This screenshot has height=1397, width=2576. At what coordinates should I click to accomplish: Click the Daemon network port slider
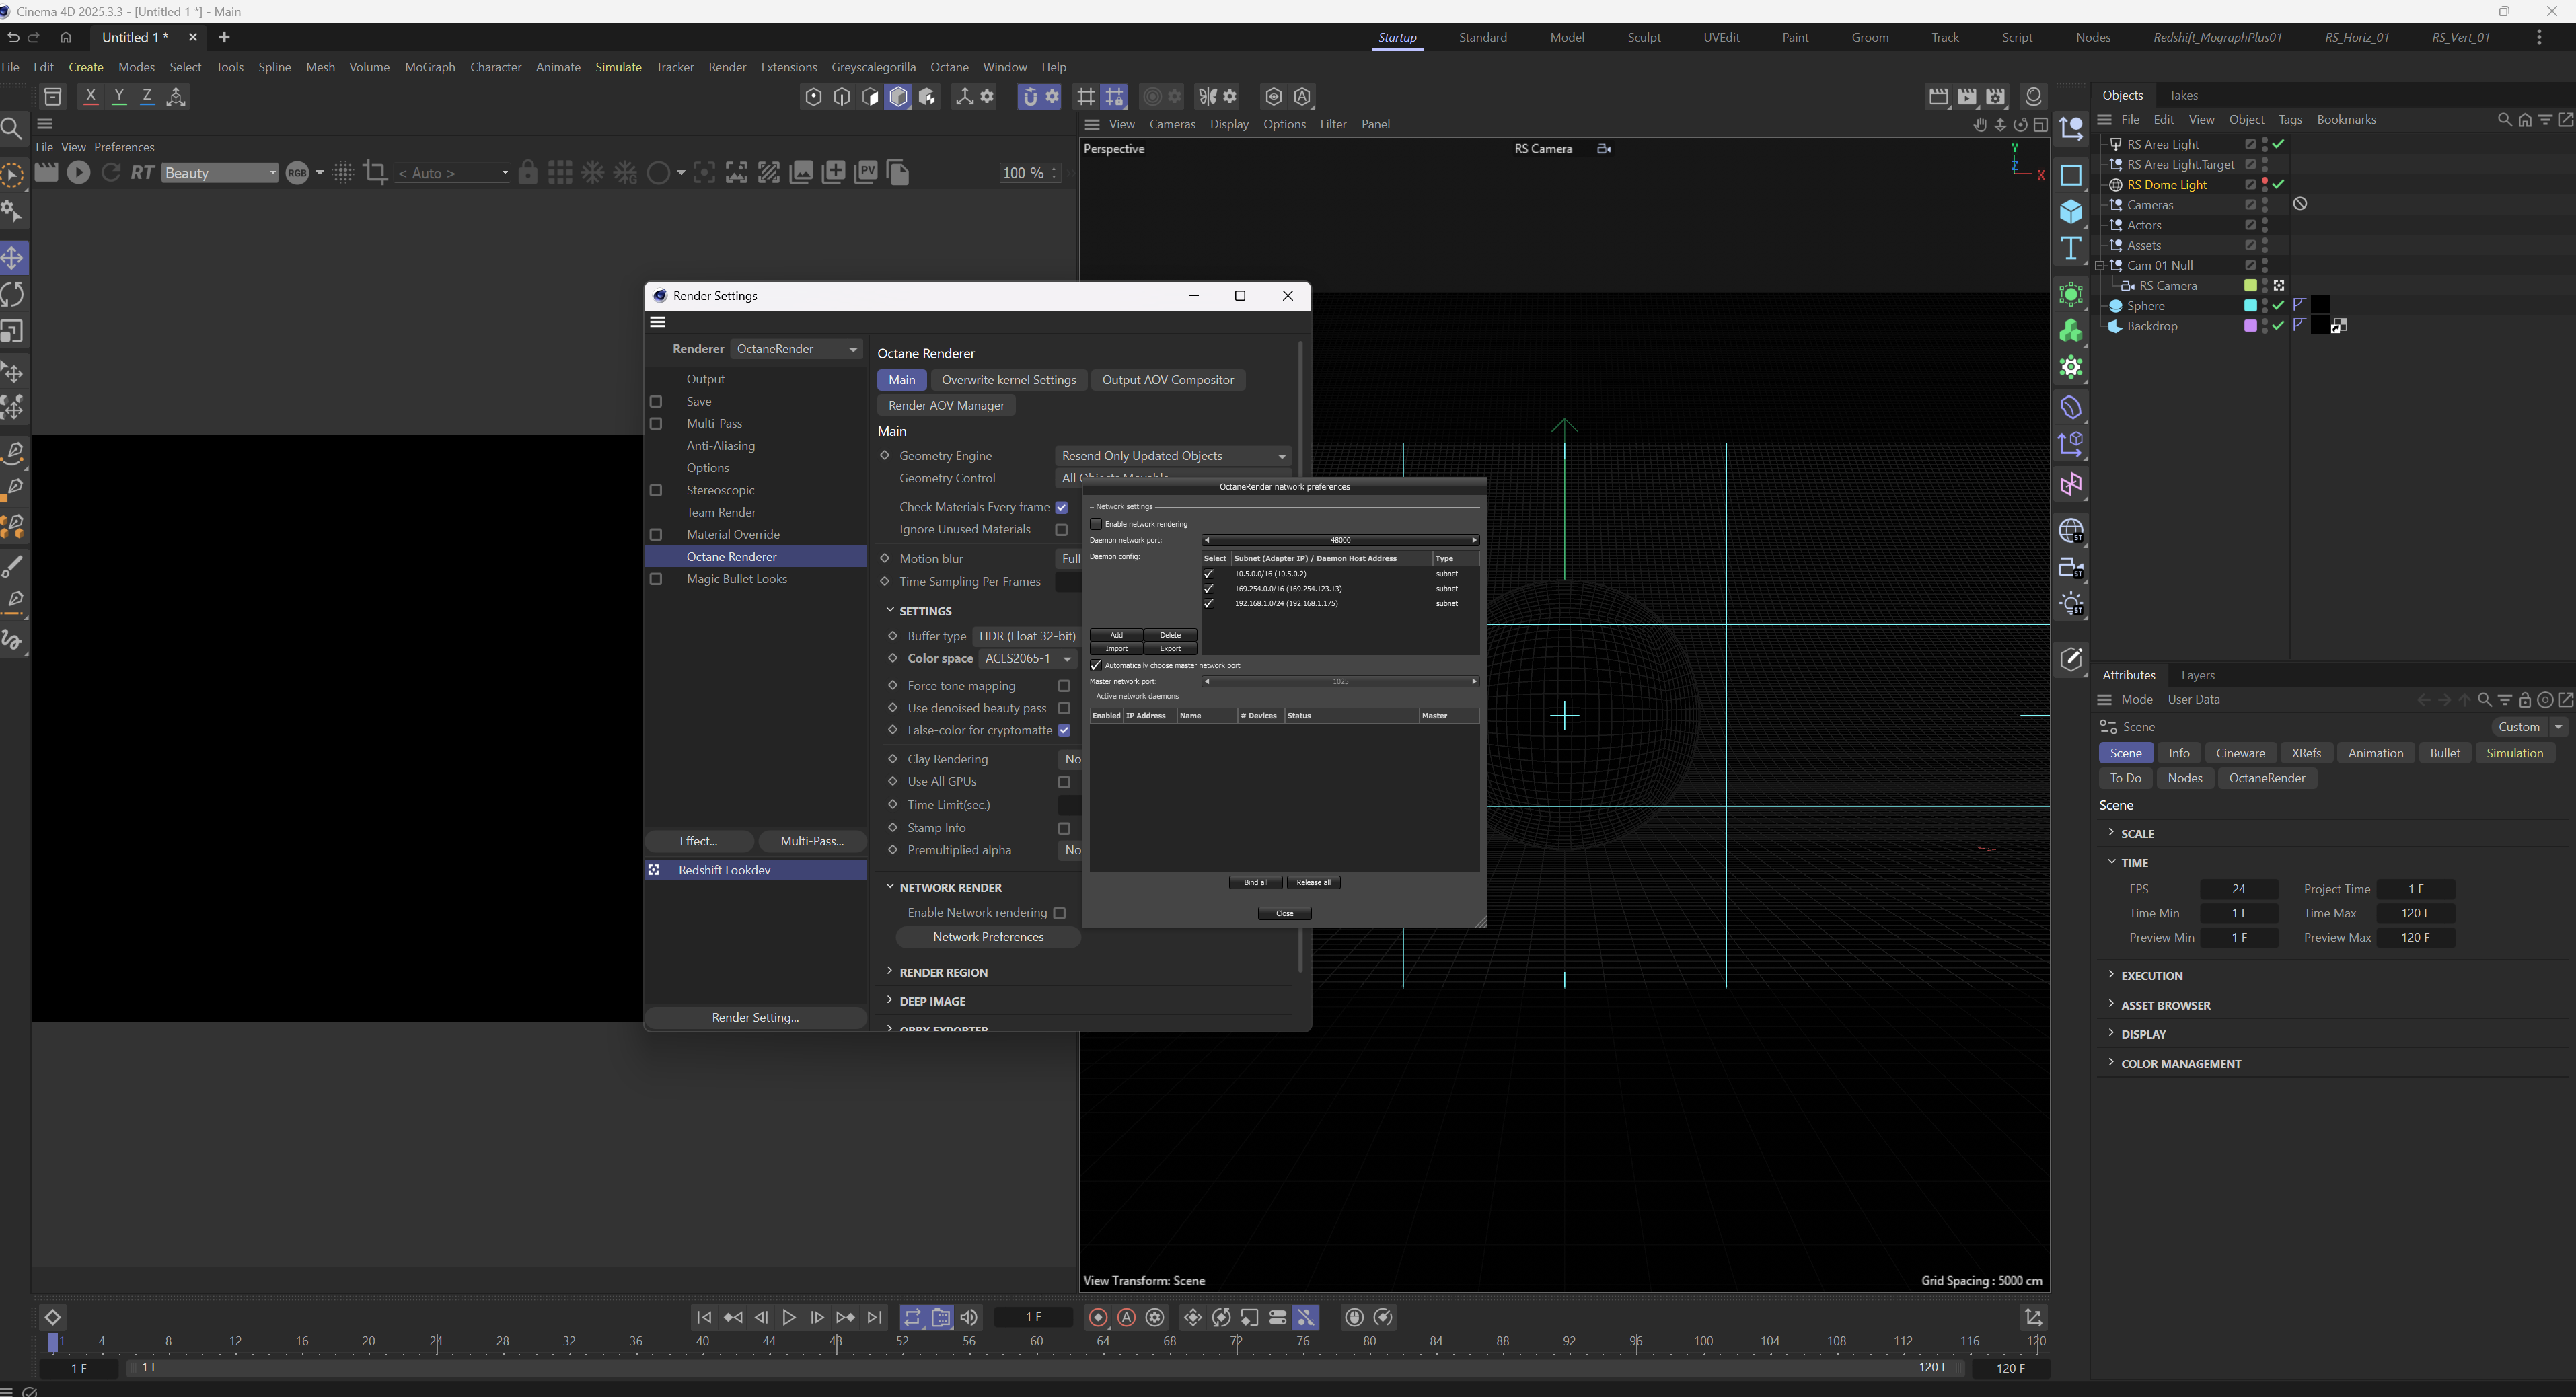[1340, 540]
